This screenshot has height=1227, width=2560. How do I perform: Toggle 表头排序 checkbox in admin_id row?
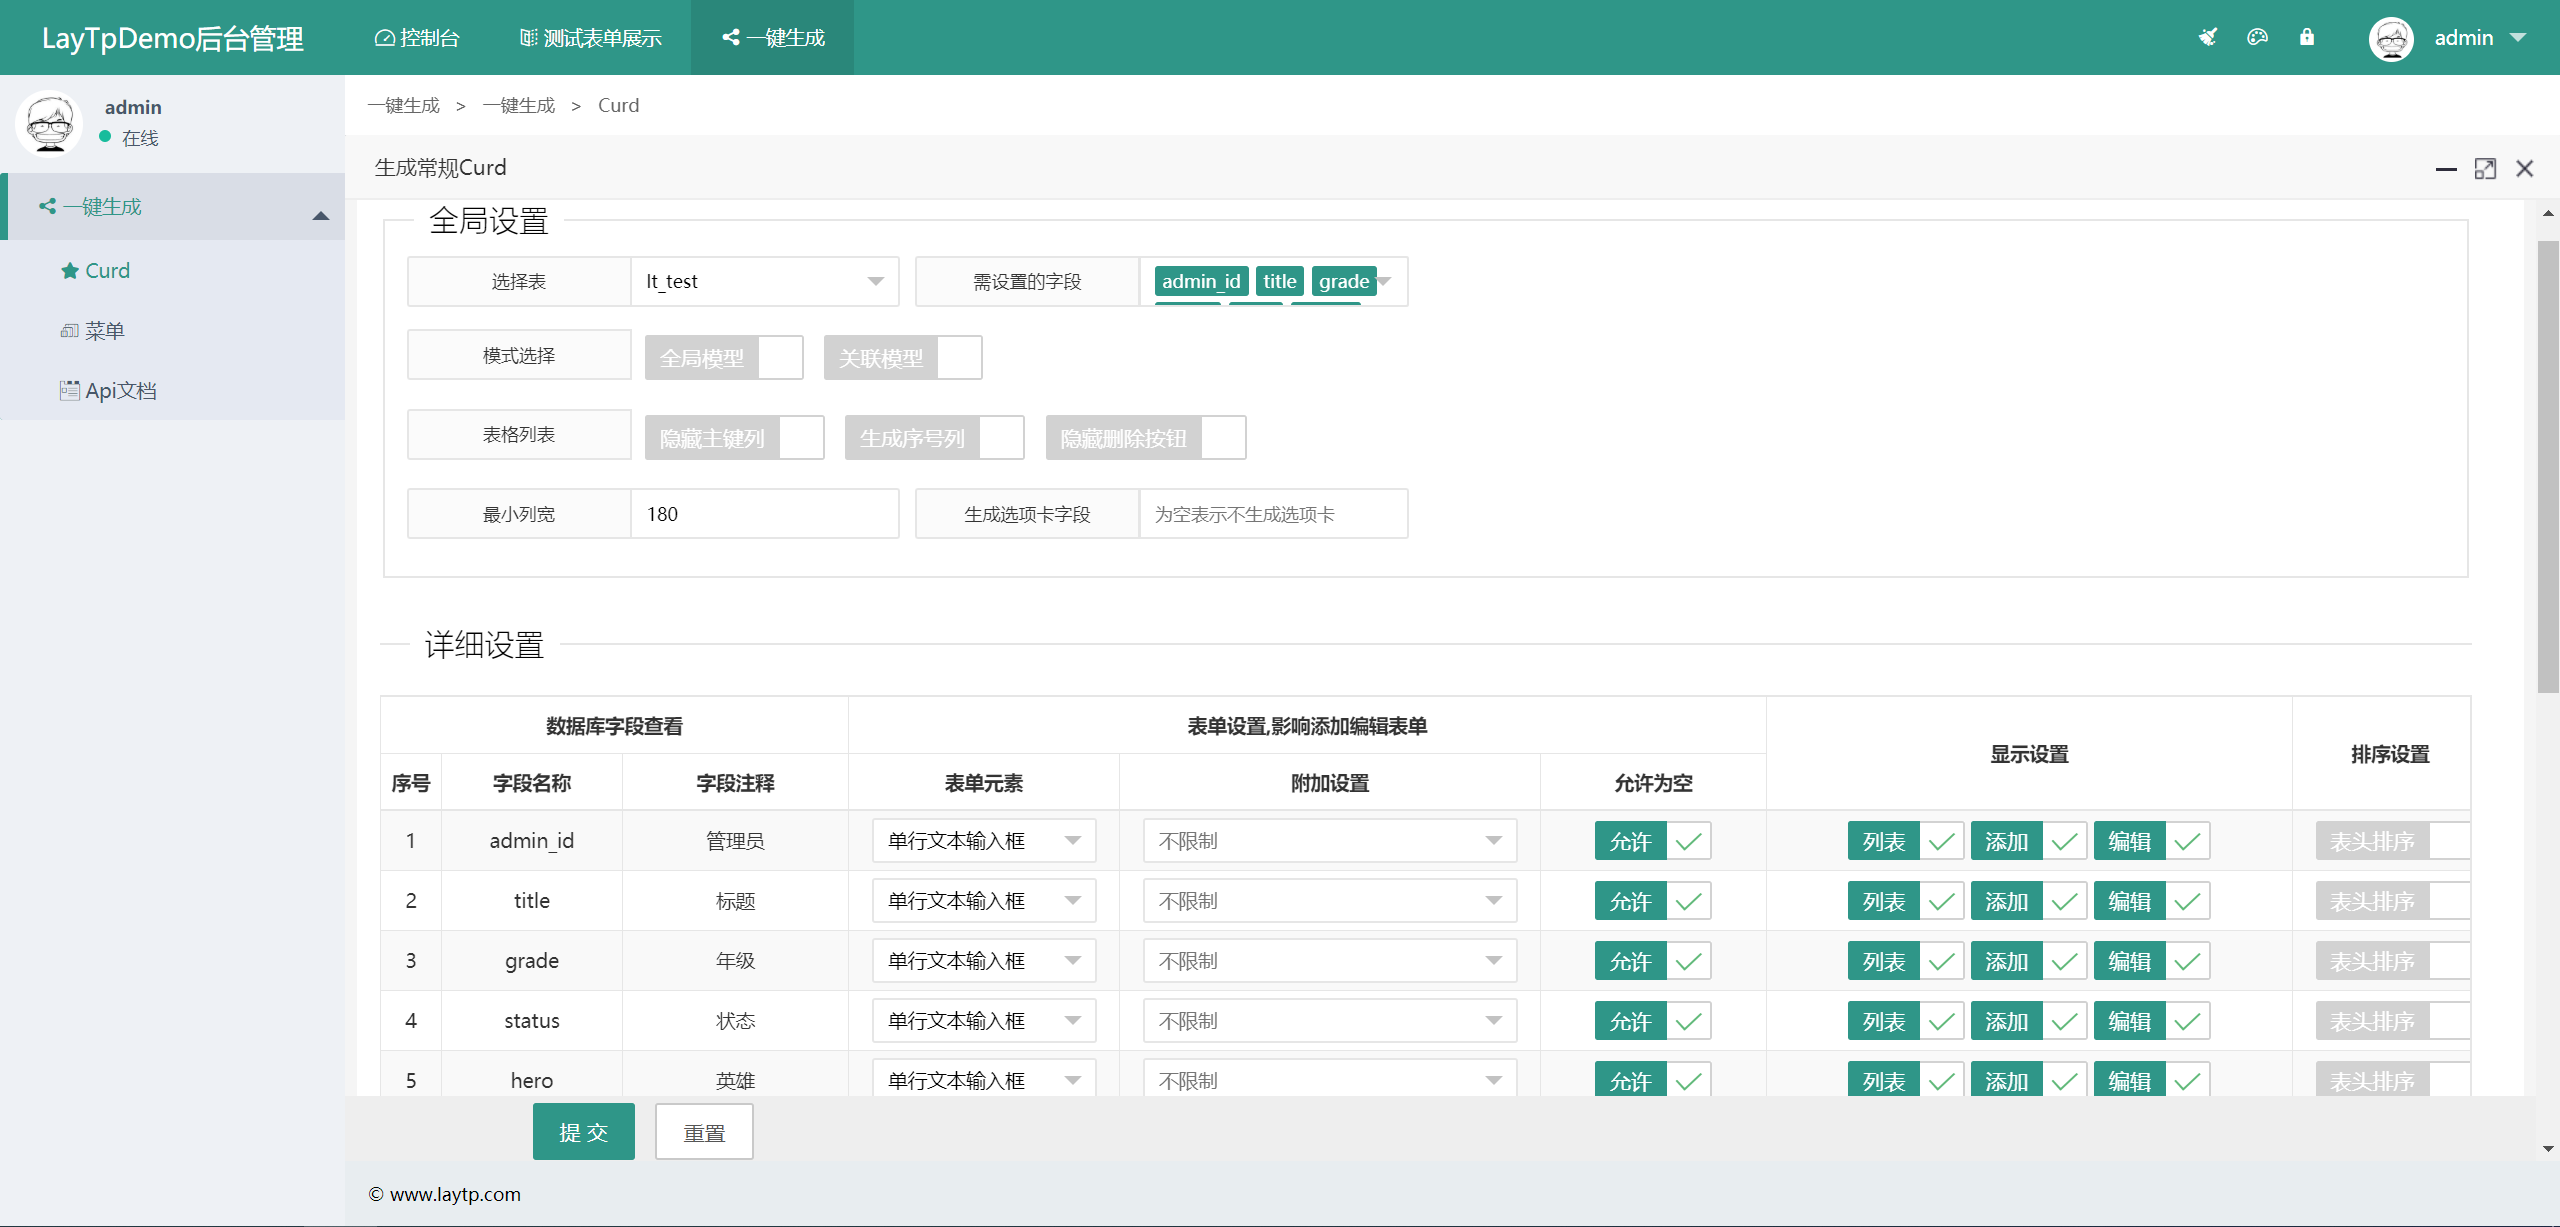click(2393, 842)
